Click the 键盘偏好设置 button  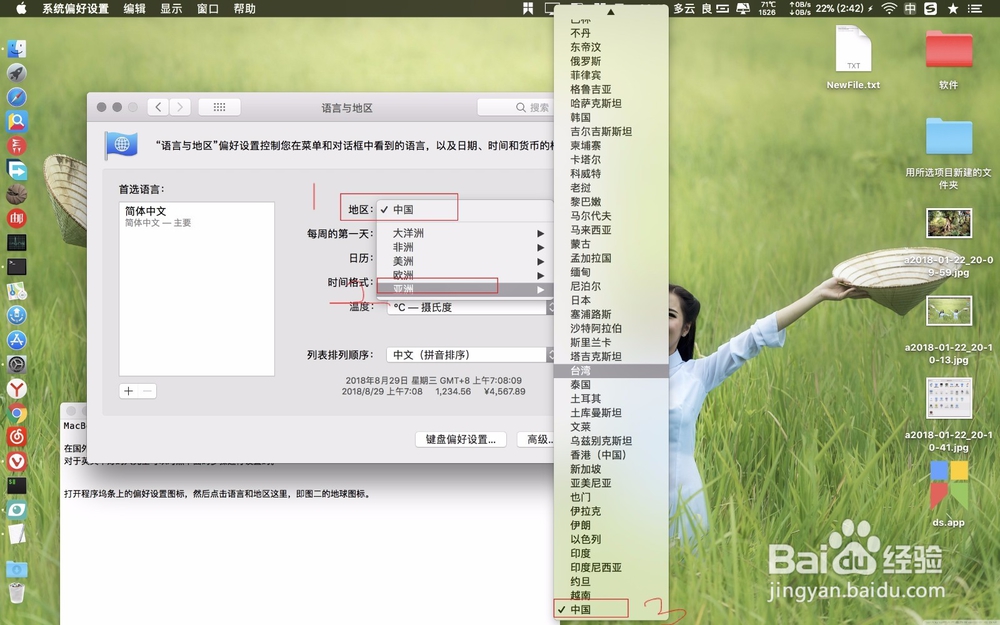(462, 439)
